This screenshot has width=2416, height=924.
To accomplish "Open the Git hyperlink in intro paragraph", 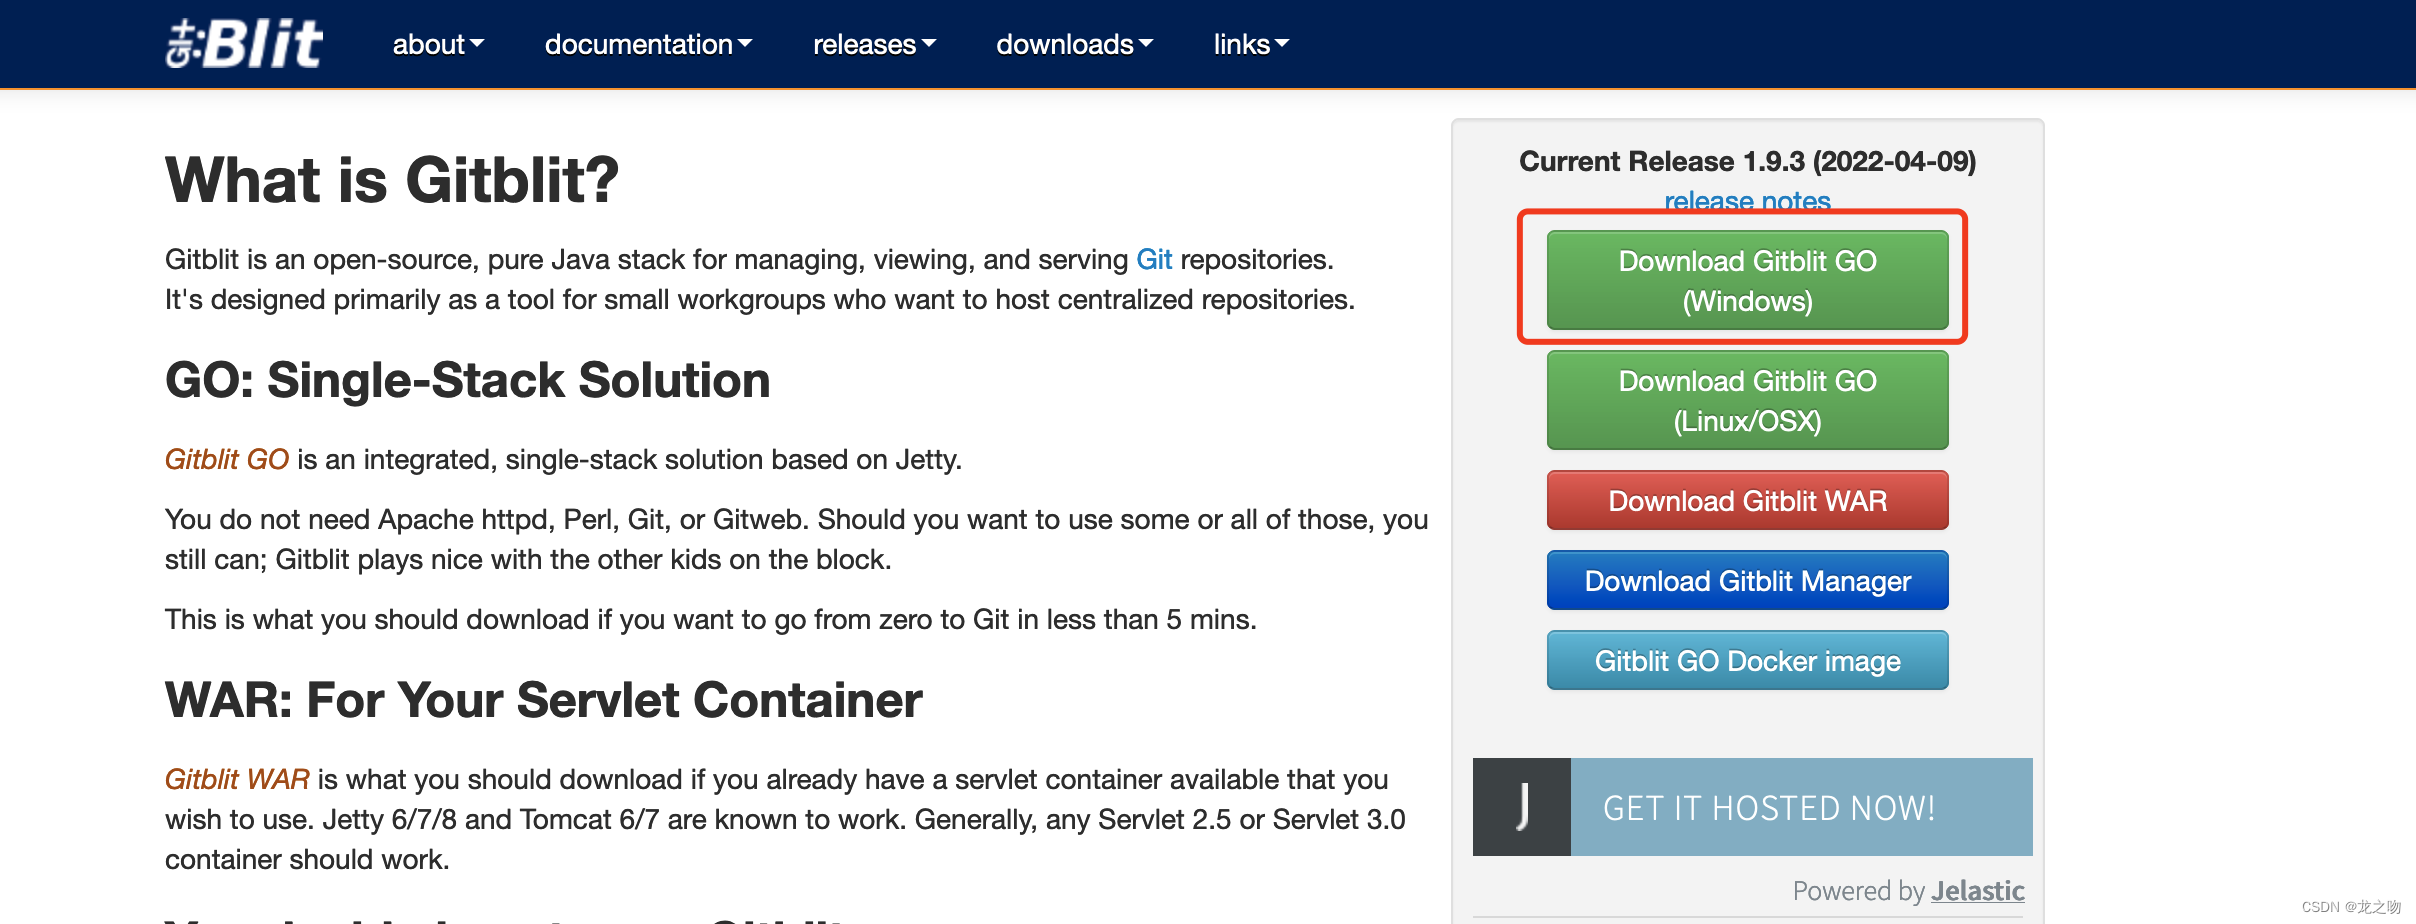I will 1153,260.
